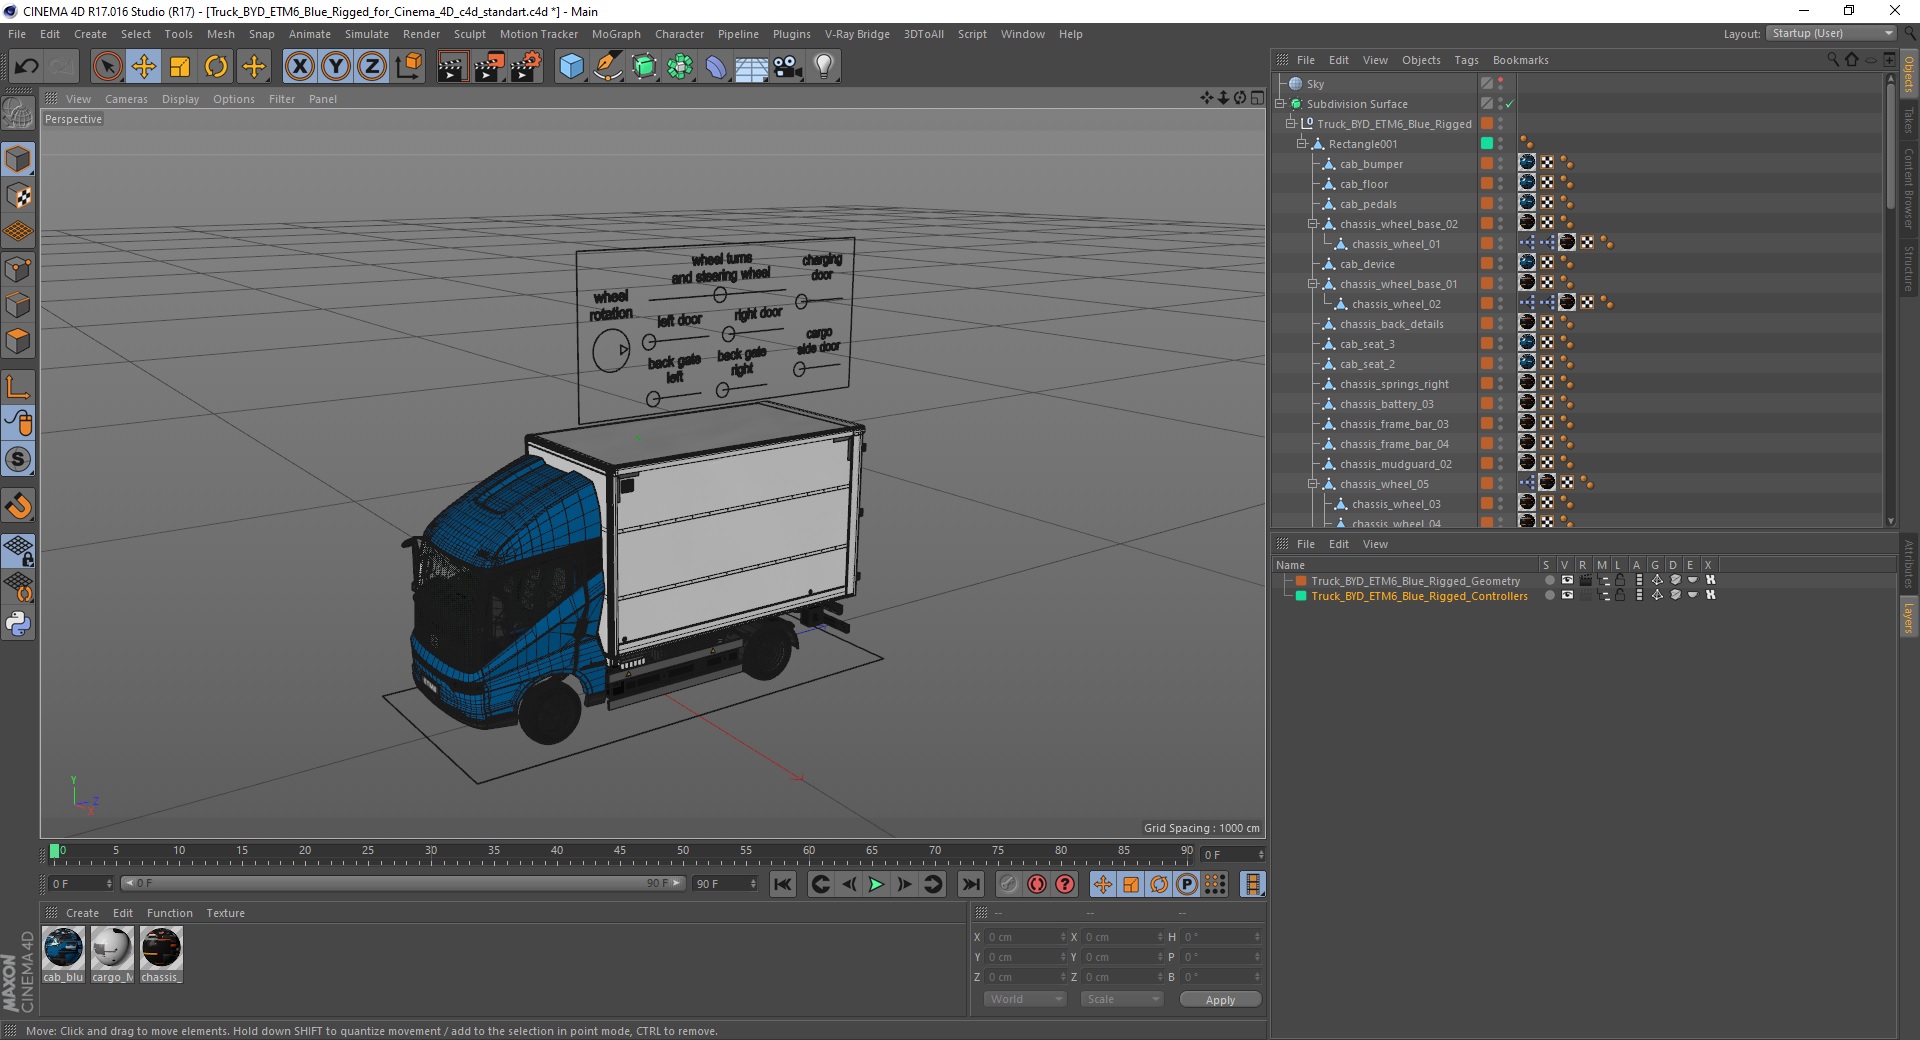Click the Undo arrow icon
This screenshot has width=1920, height=1040.
pyautogui.click(x=26, y=67)
